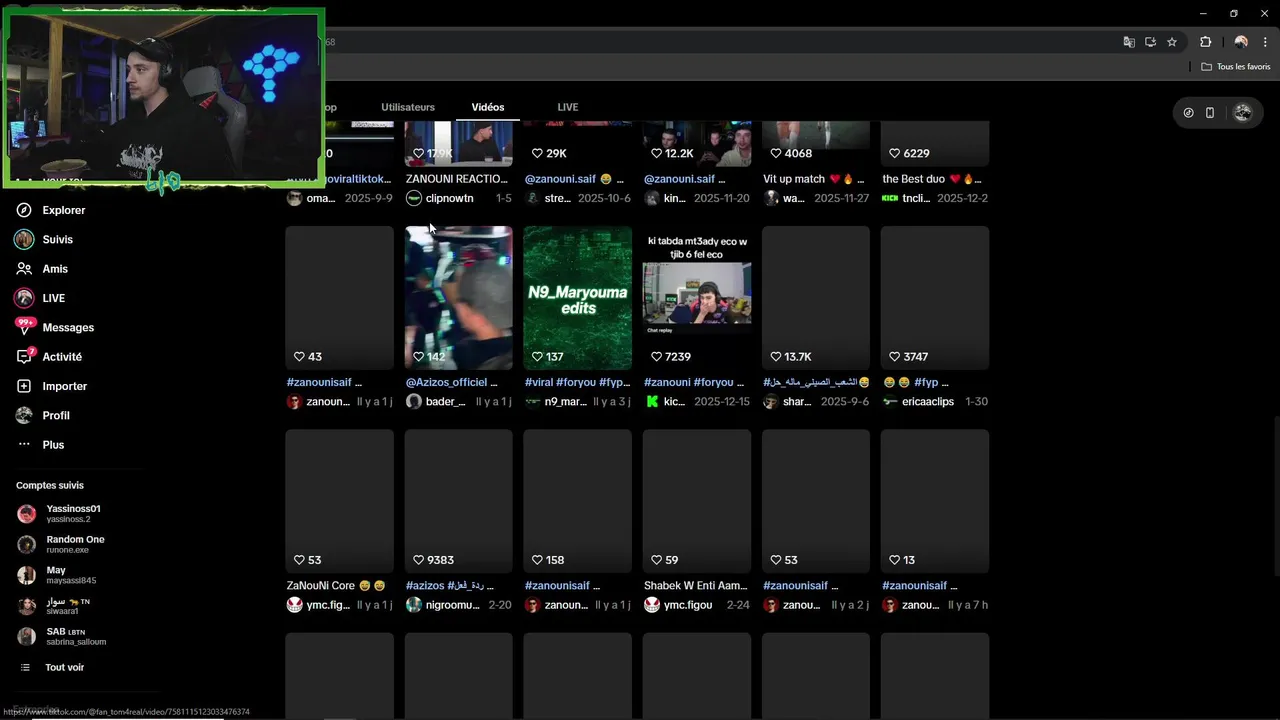Image resolution: width=1280 pixels, height=720 pixels.
Task: Click the Importer plus-square icon
Action: point(24,386)
